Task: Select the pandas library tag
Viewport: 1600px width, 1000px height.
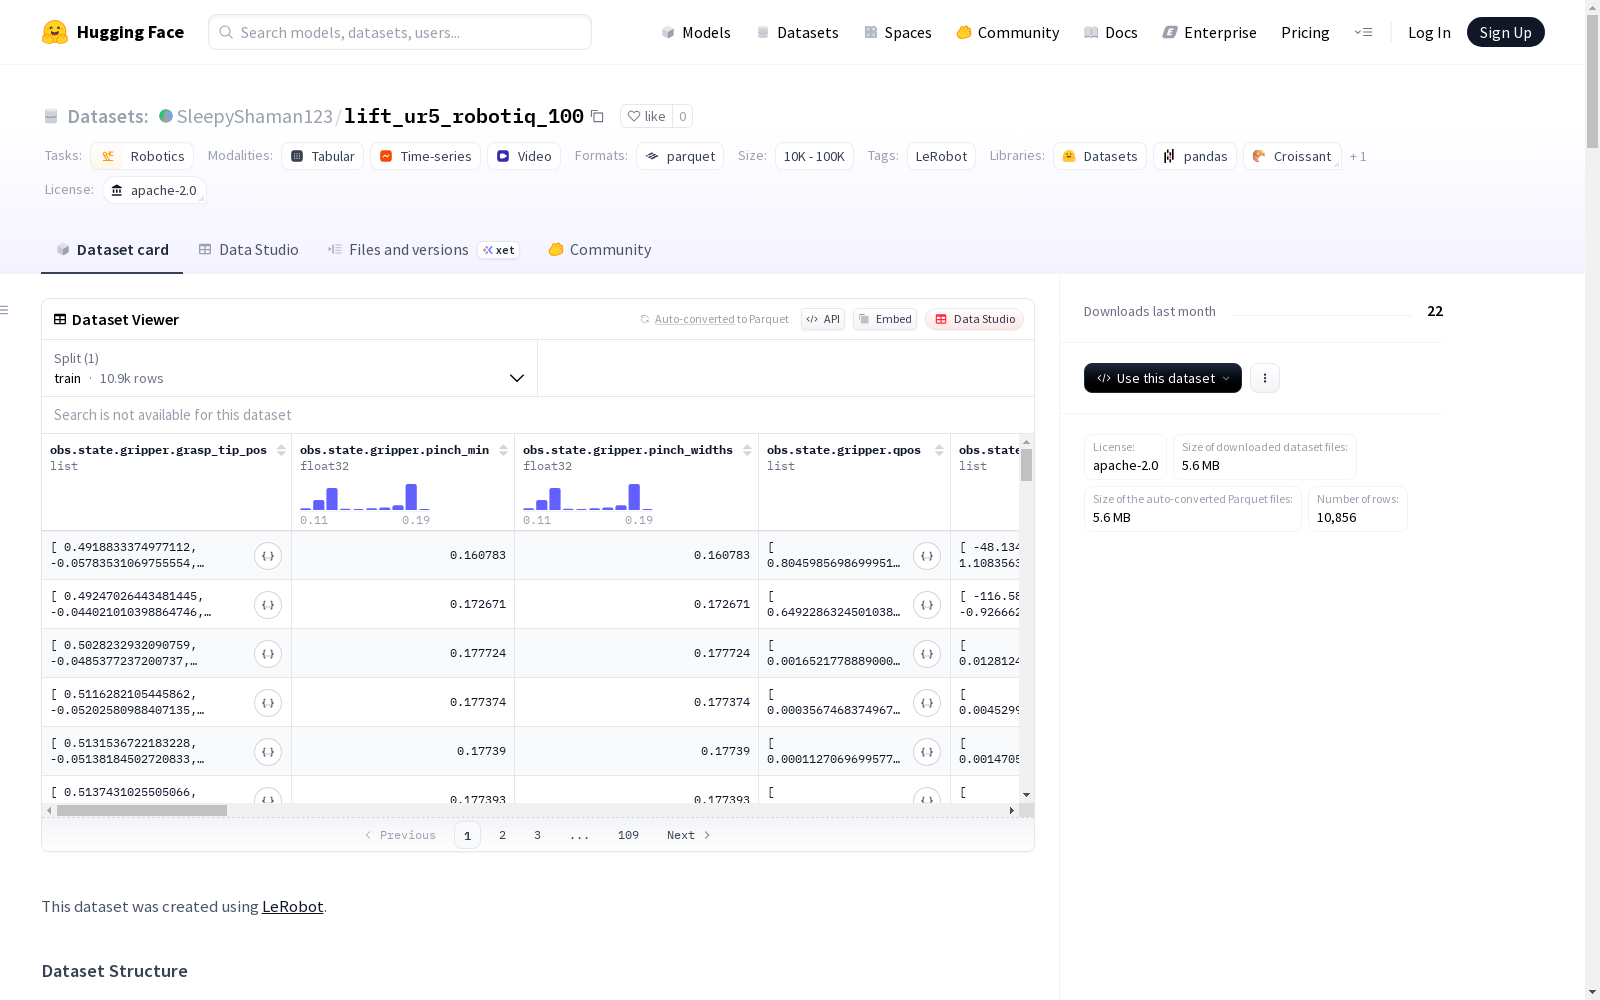Action: click(1195, 156)
